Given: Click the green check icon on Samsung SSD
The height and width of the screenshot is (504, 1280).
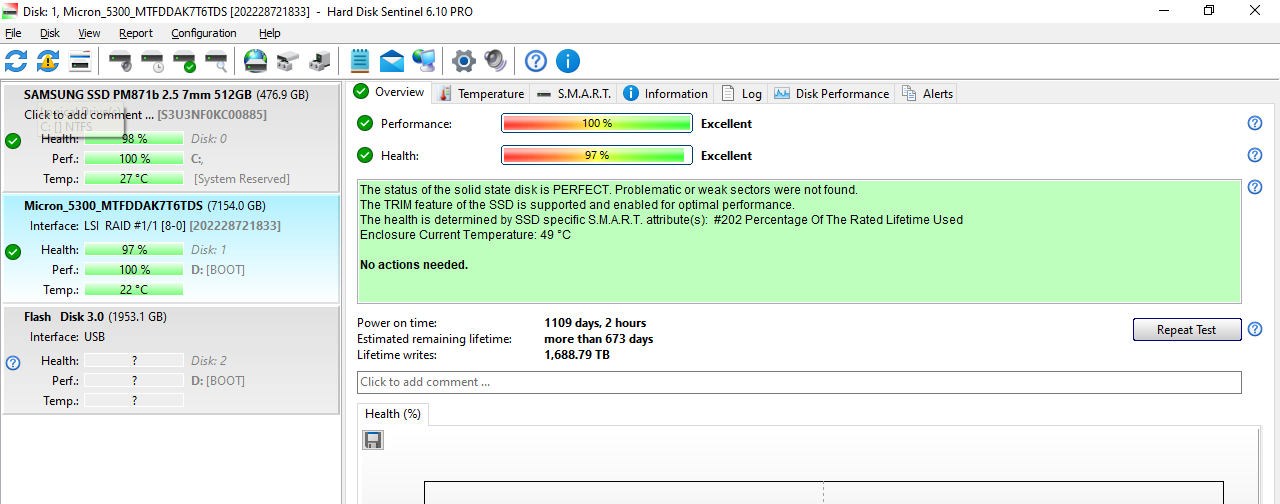Looking at the screenshot, I should (13, 141).
